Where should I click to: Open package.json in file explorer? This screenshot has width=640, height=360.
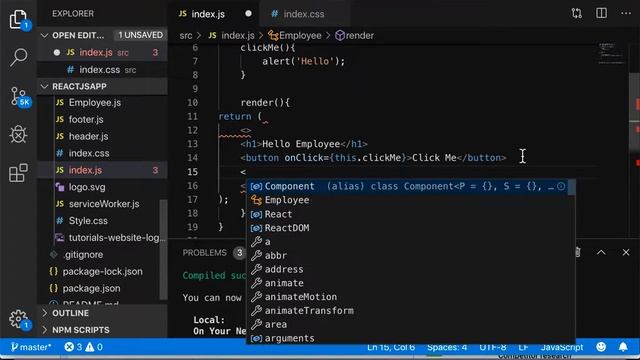coord(102,288)
